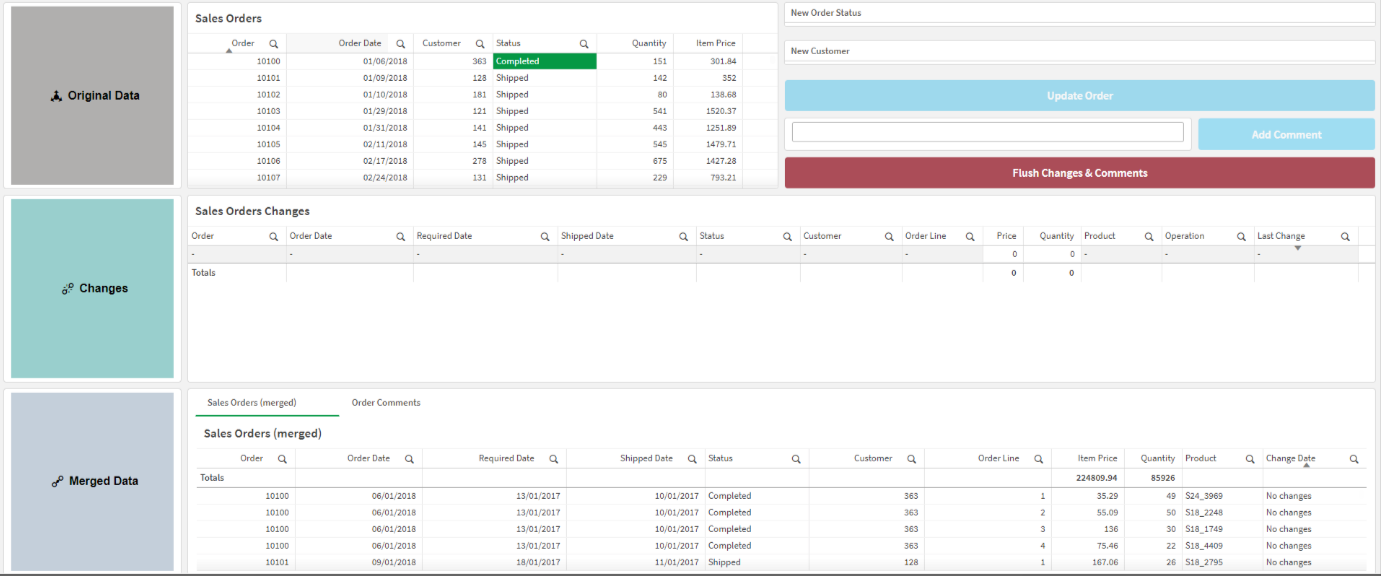Click the Order Date search icon in Sales Orders
Screen dimensions: 1383x576
(400, 44)
